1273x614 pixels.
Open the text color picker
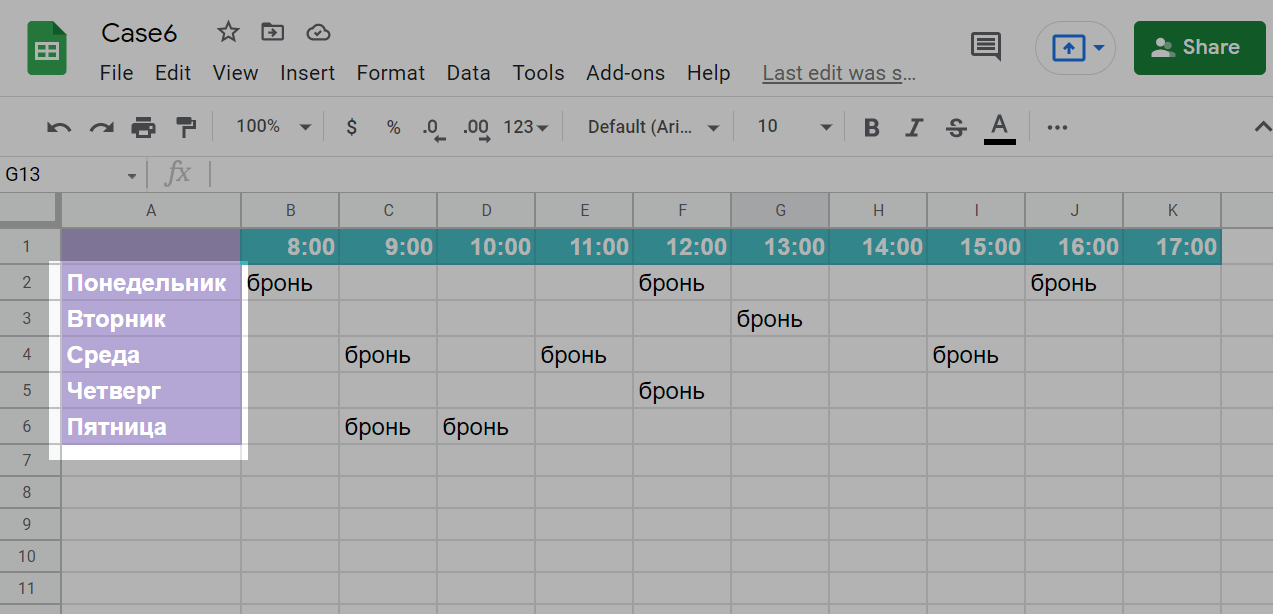coord(999,127)
